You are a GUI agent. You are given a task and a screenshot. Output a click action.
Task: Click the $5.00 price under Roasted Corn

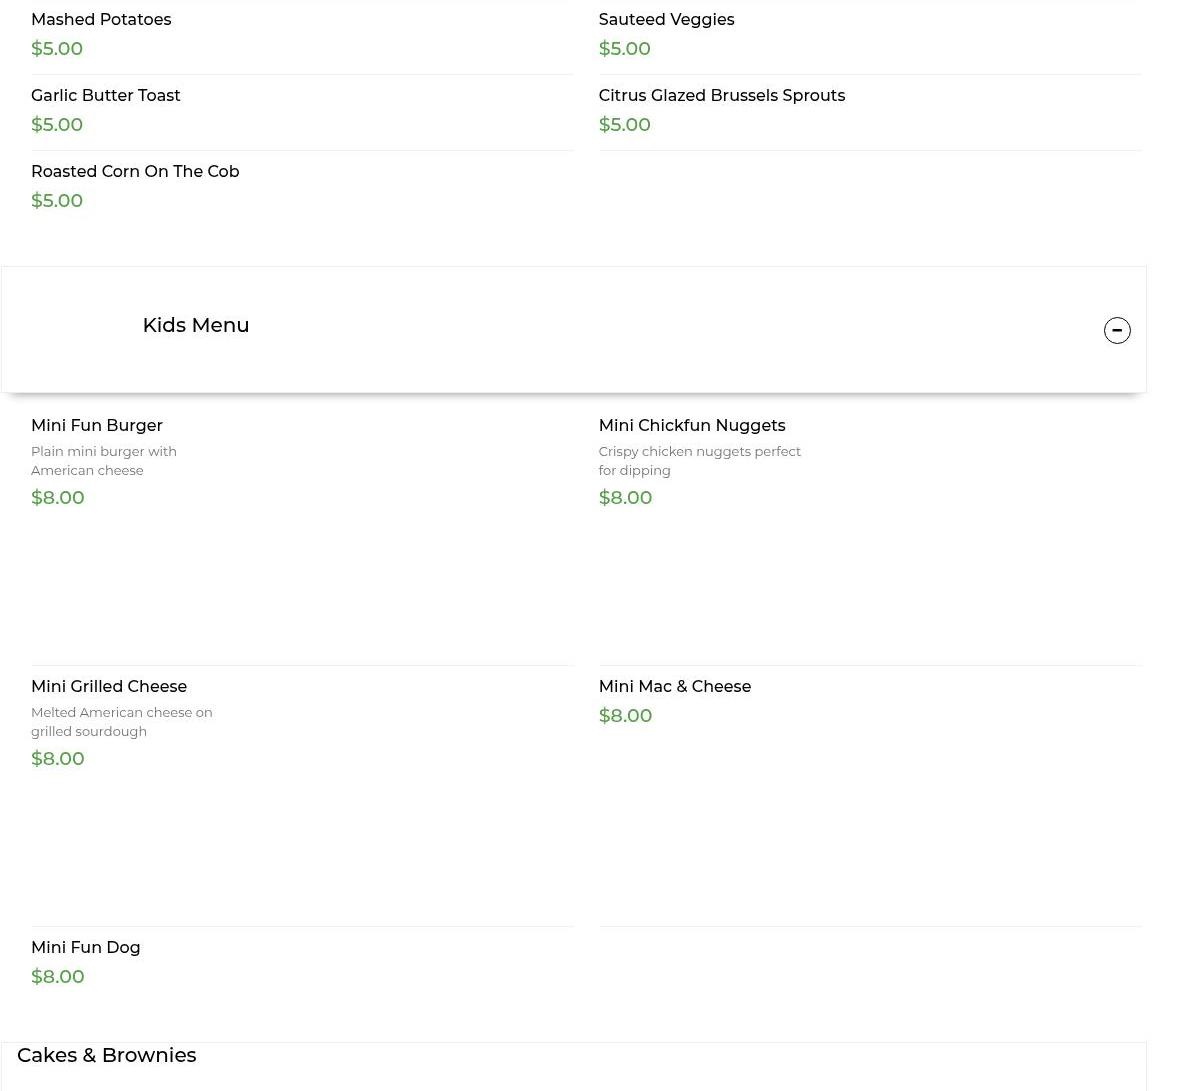click(x=57, y=201)
